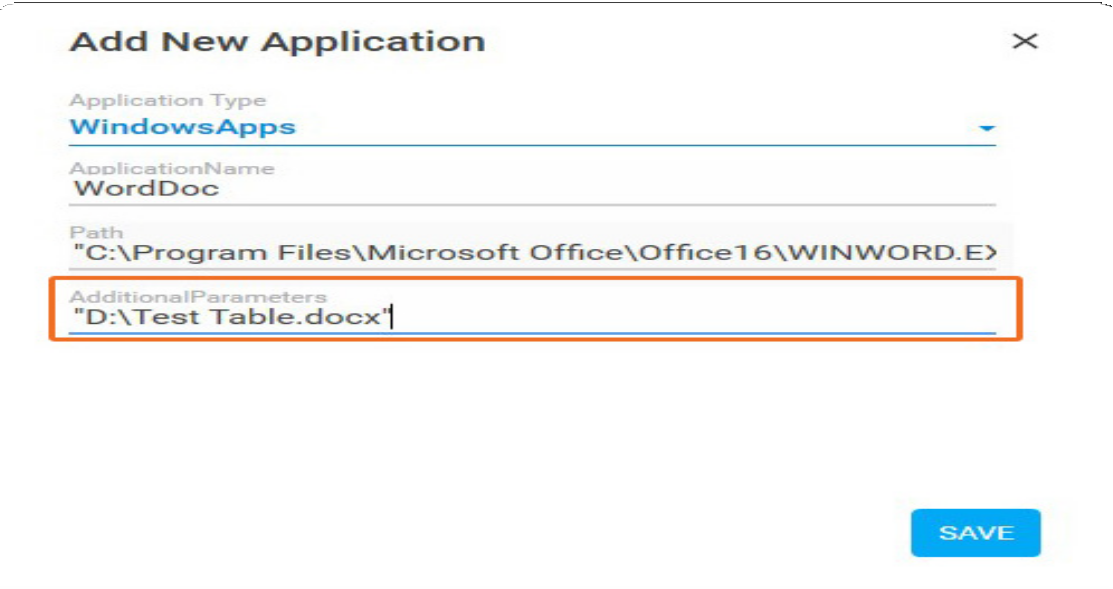Image resolution: width=1113 pixels, height=589 pixels.
Task: Open the Application Type dropdown arrow
Action: [986, 128]
